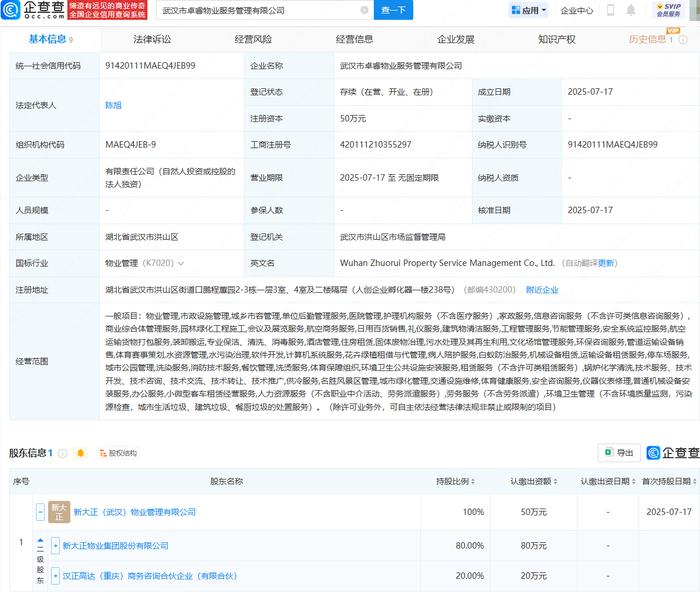Click the 20.00% shareholding value
This screenshot has height=594, width=700.
click(x=470, y=576)
